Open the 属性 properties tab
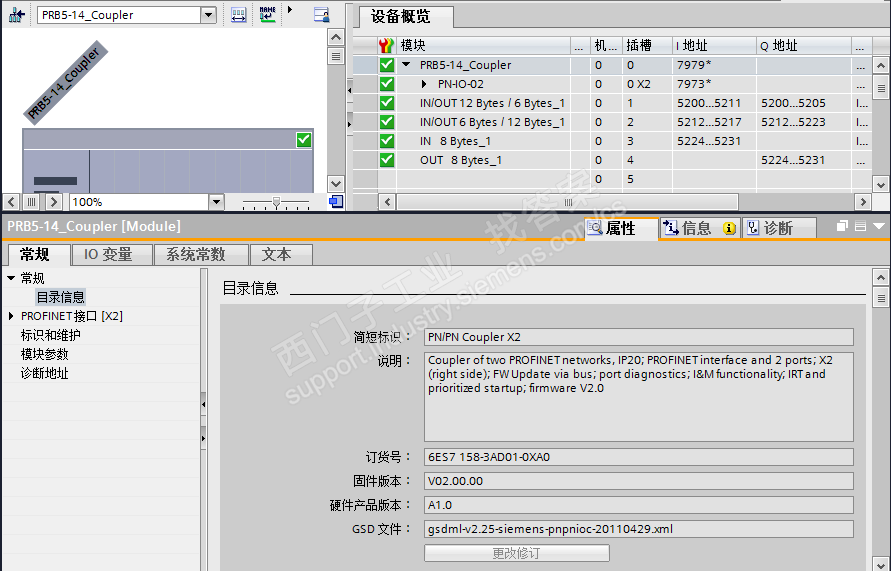 tap(621, 228)
